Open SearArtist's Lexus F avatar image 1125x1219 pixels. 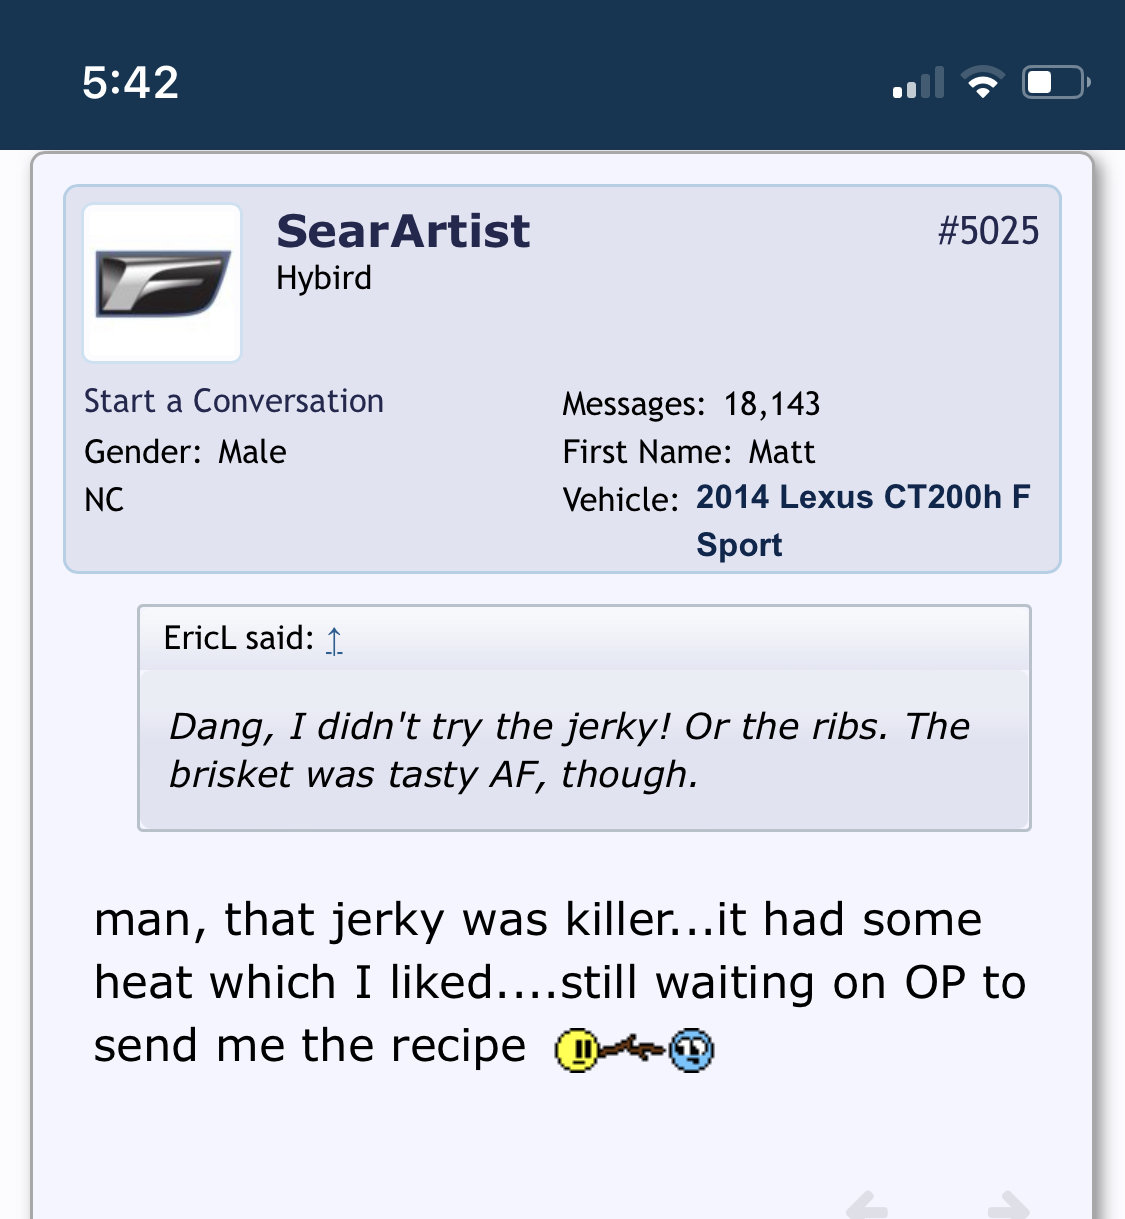coord(162,283)
